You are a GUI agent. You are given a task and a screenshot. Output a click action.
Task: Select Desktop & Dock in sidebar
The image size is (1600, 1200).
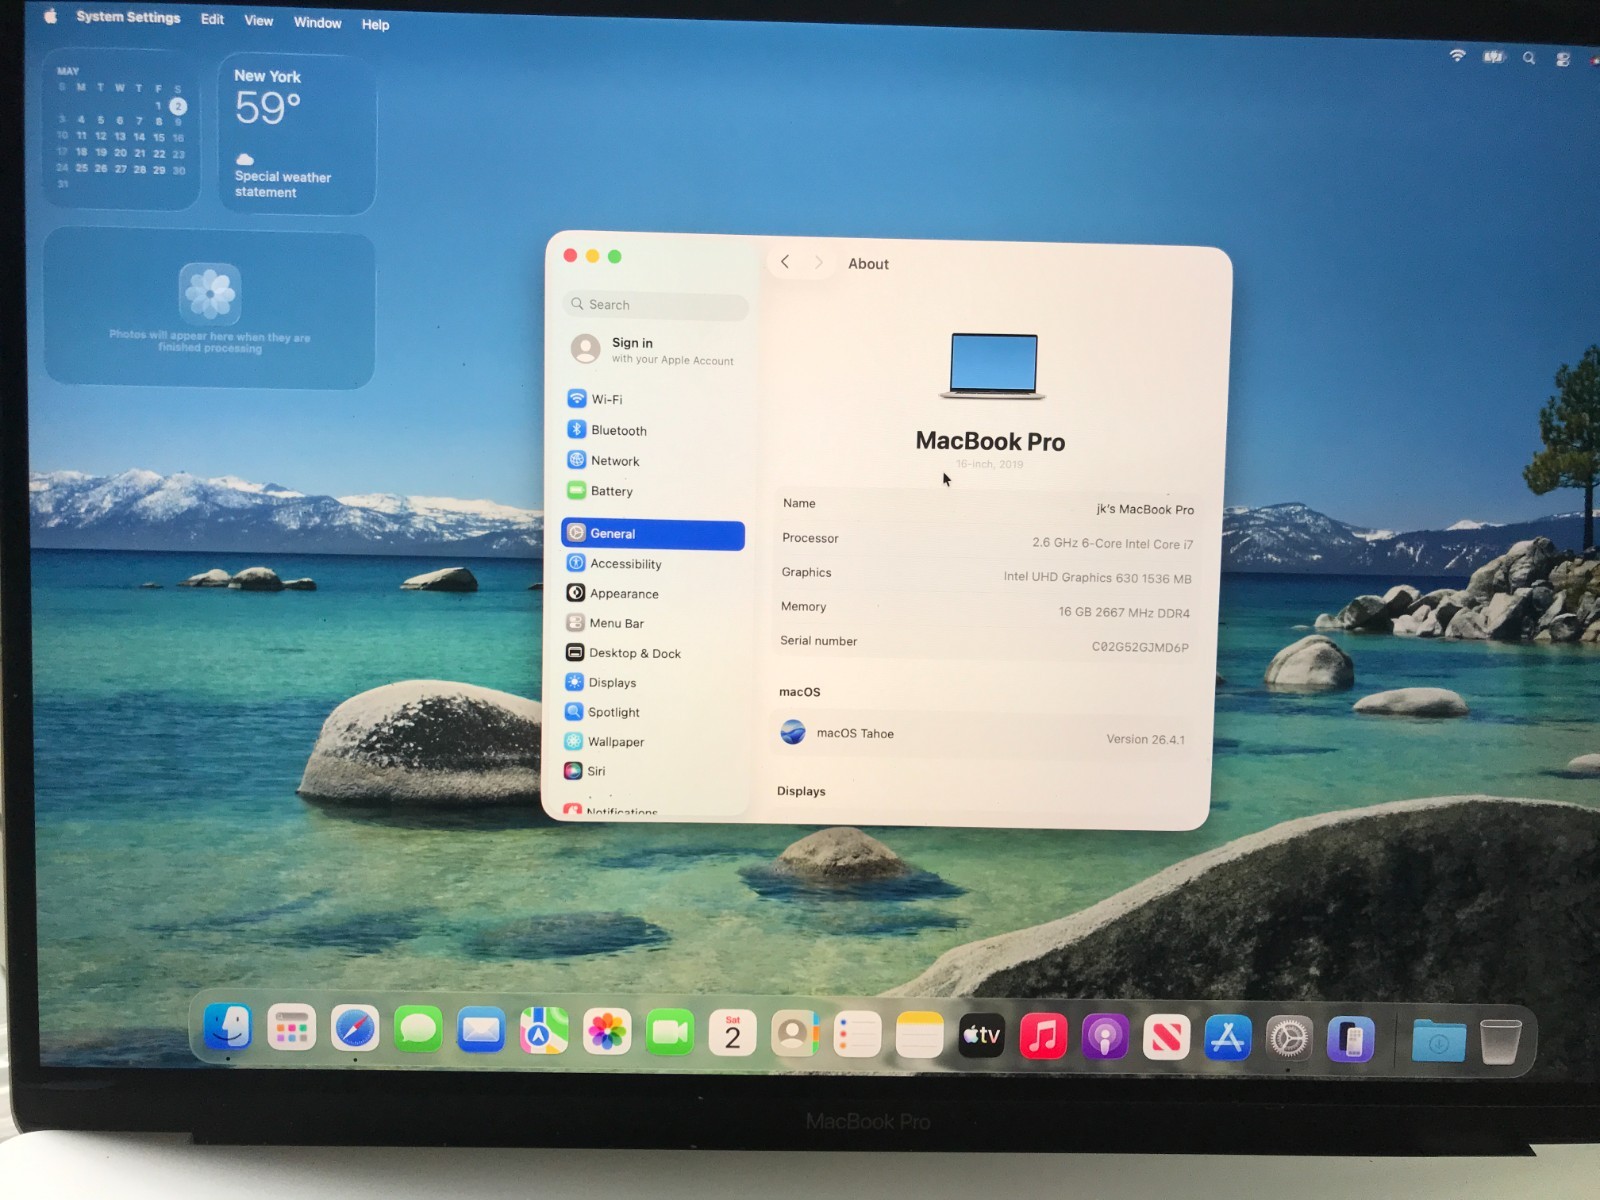tap(653, 653)
